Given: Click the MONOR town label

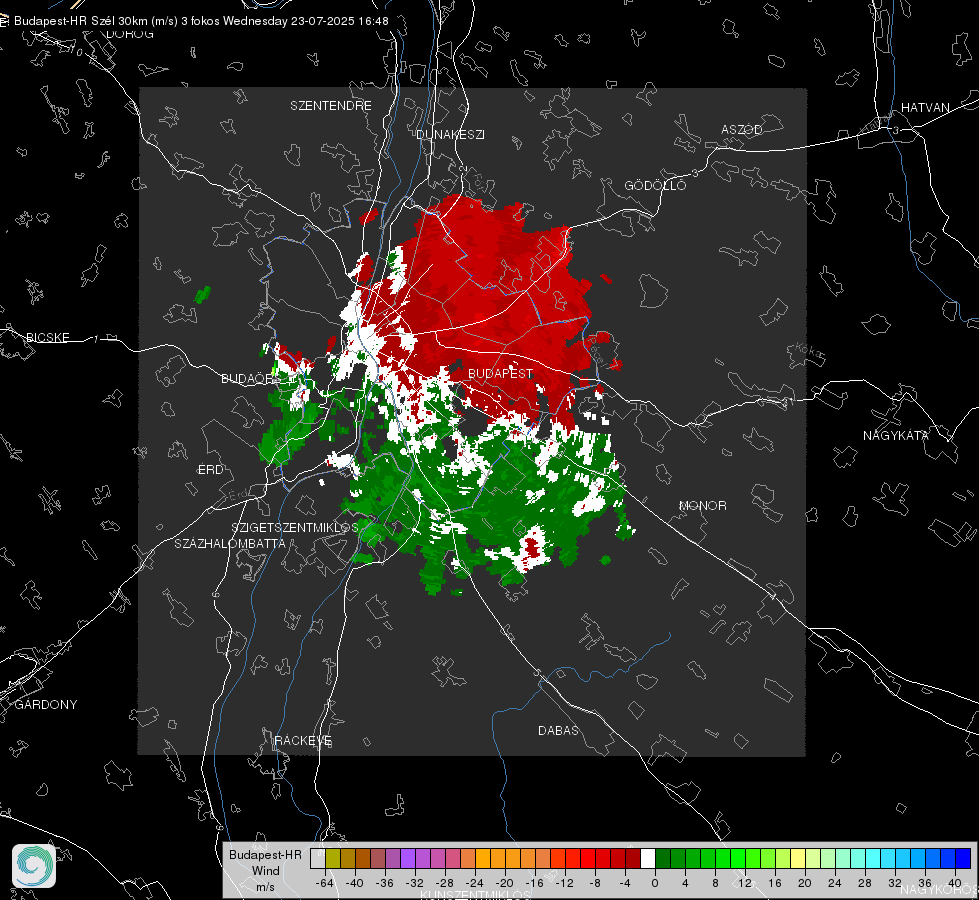Looking at the screenshot, I should (702, 505).
